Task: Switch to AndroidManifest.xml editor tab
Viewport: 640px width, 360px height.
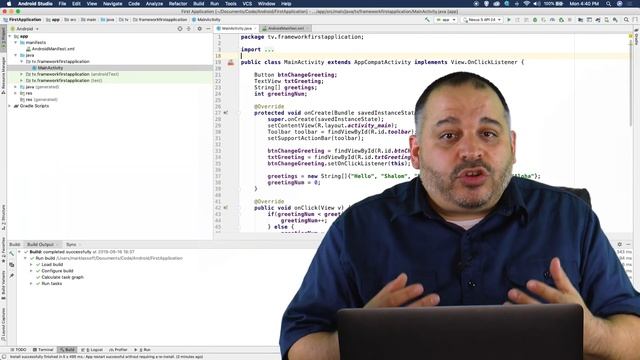Action: [x=286, y=29]
